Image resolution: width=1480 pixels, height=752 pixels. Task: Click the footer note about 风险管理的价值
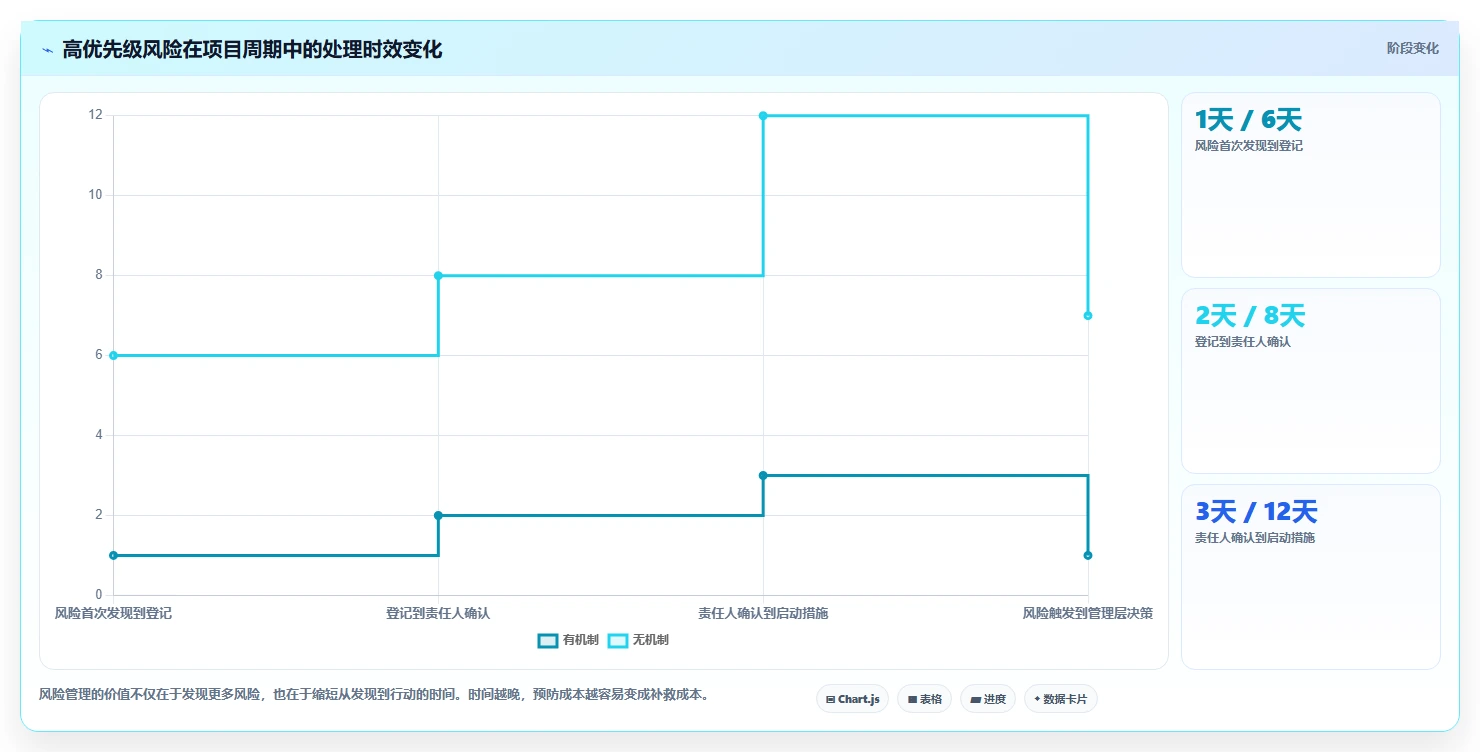tap(374, 694)
